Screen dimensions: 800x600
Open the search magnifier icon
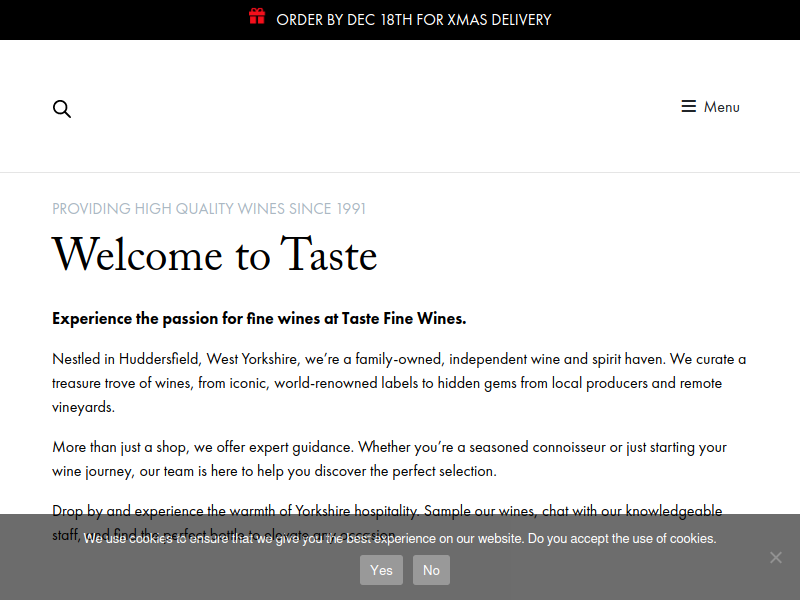click(x=62, y=109)
